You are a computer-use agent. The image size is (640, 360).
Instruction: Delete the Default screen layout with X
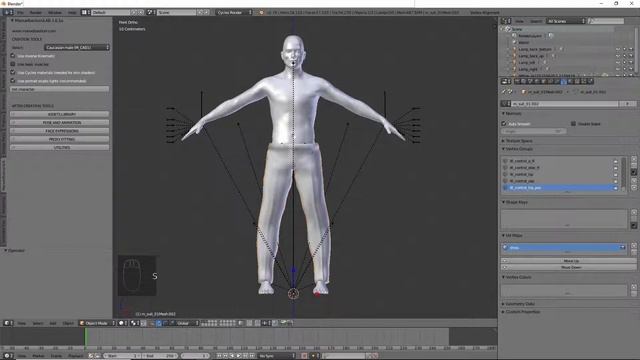point(141,12)
